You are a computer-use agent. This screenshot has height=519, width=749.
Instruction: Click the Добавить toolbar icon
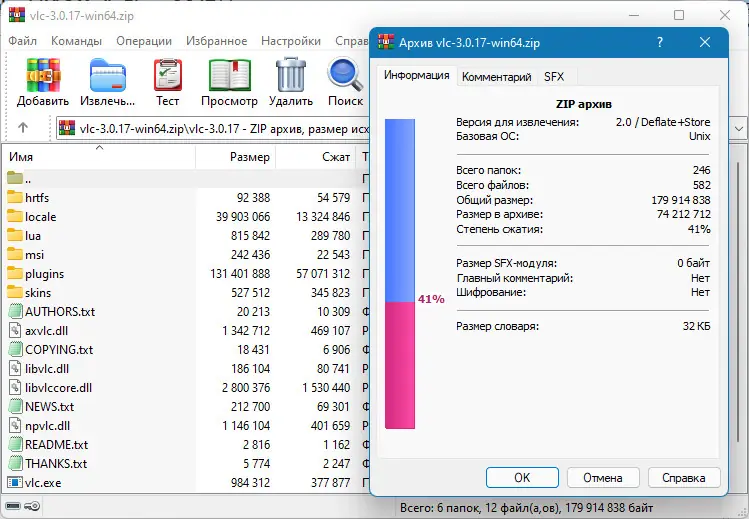point(43,75)
